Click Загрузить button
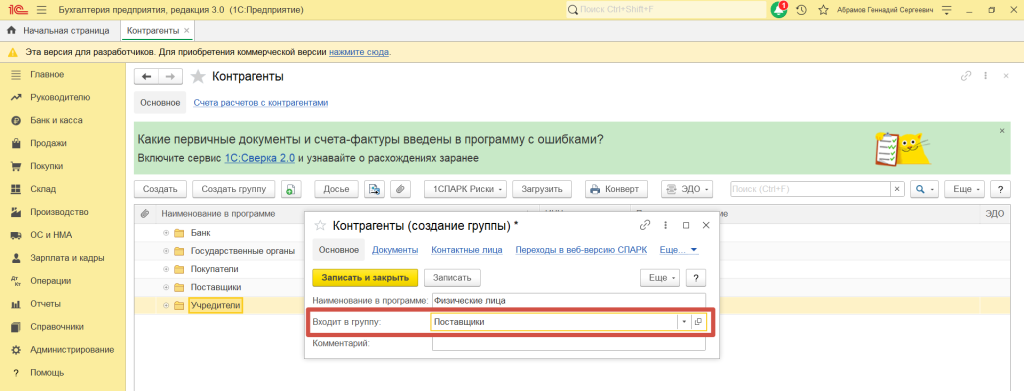 point(542,189)
